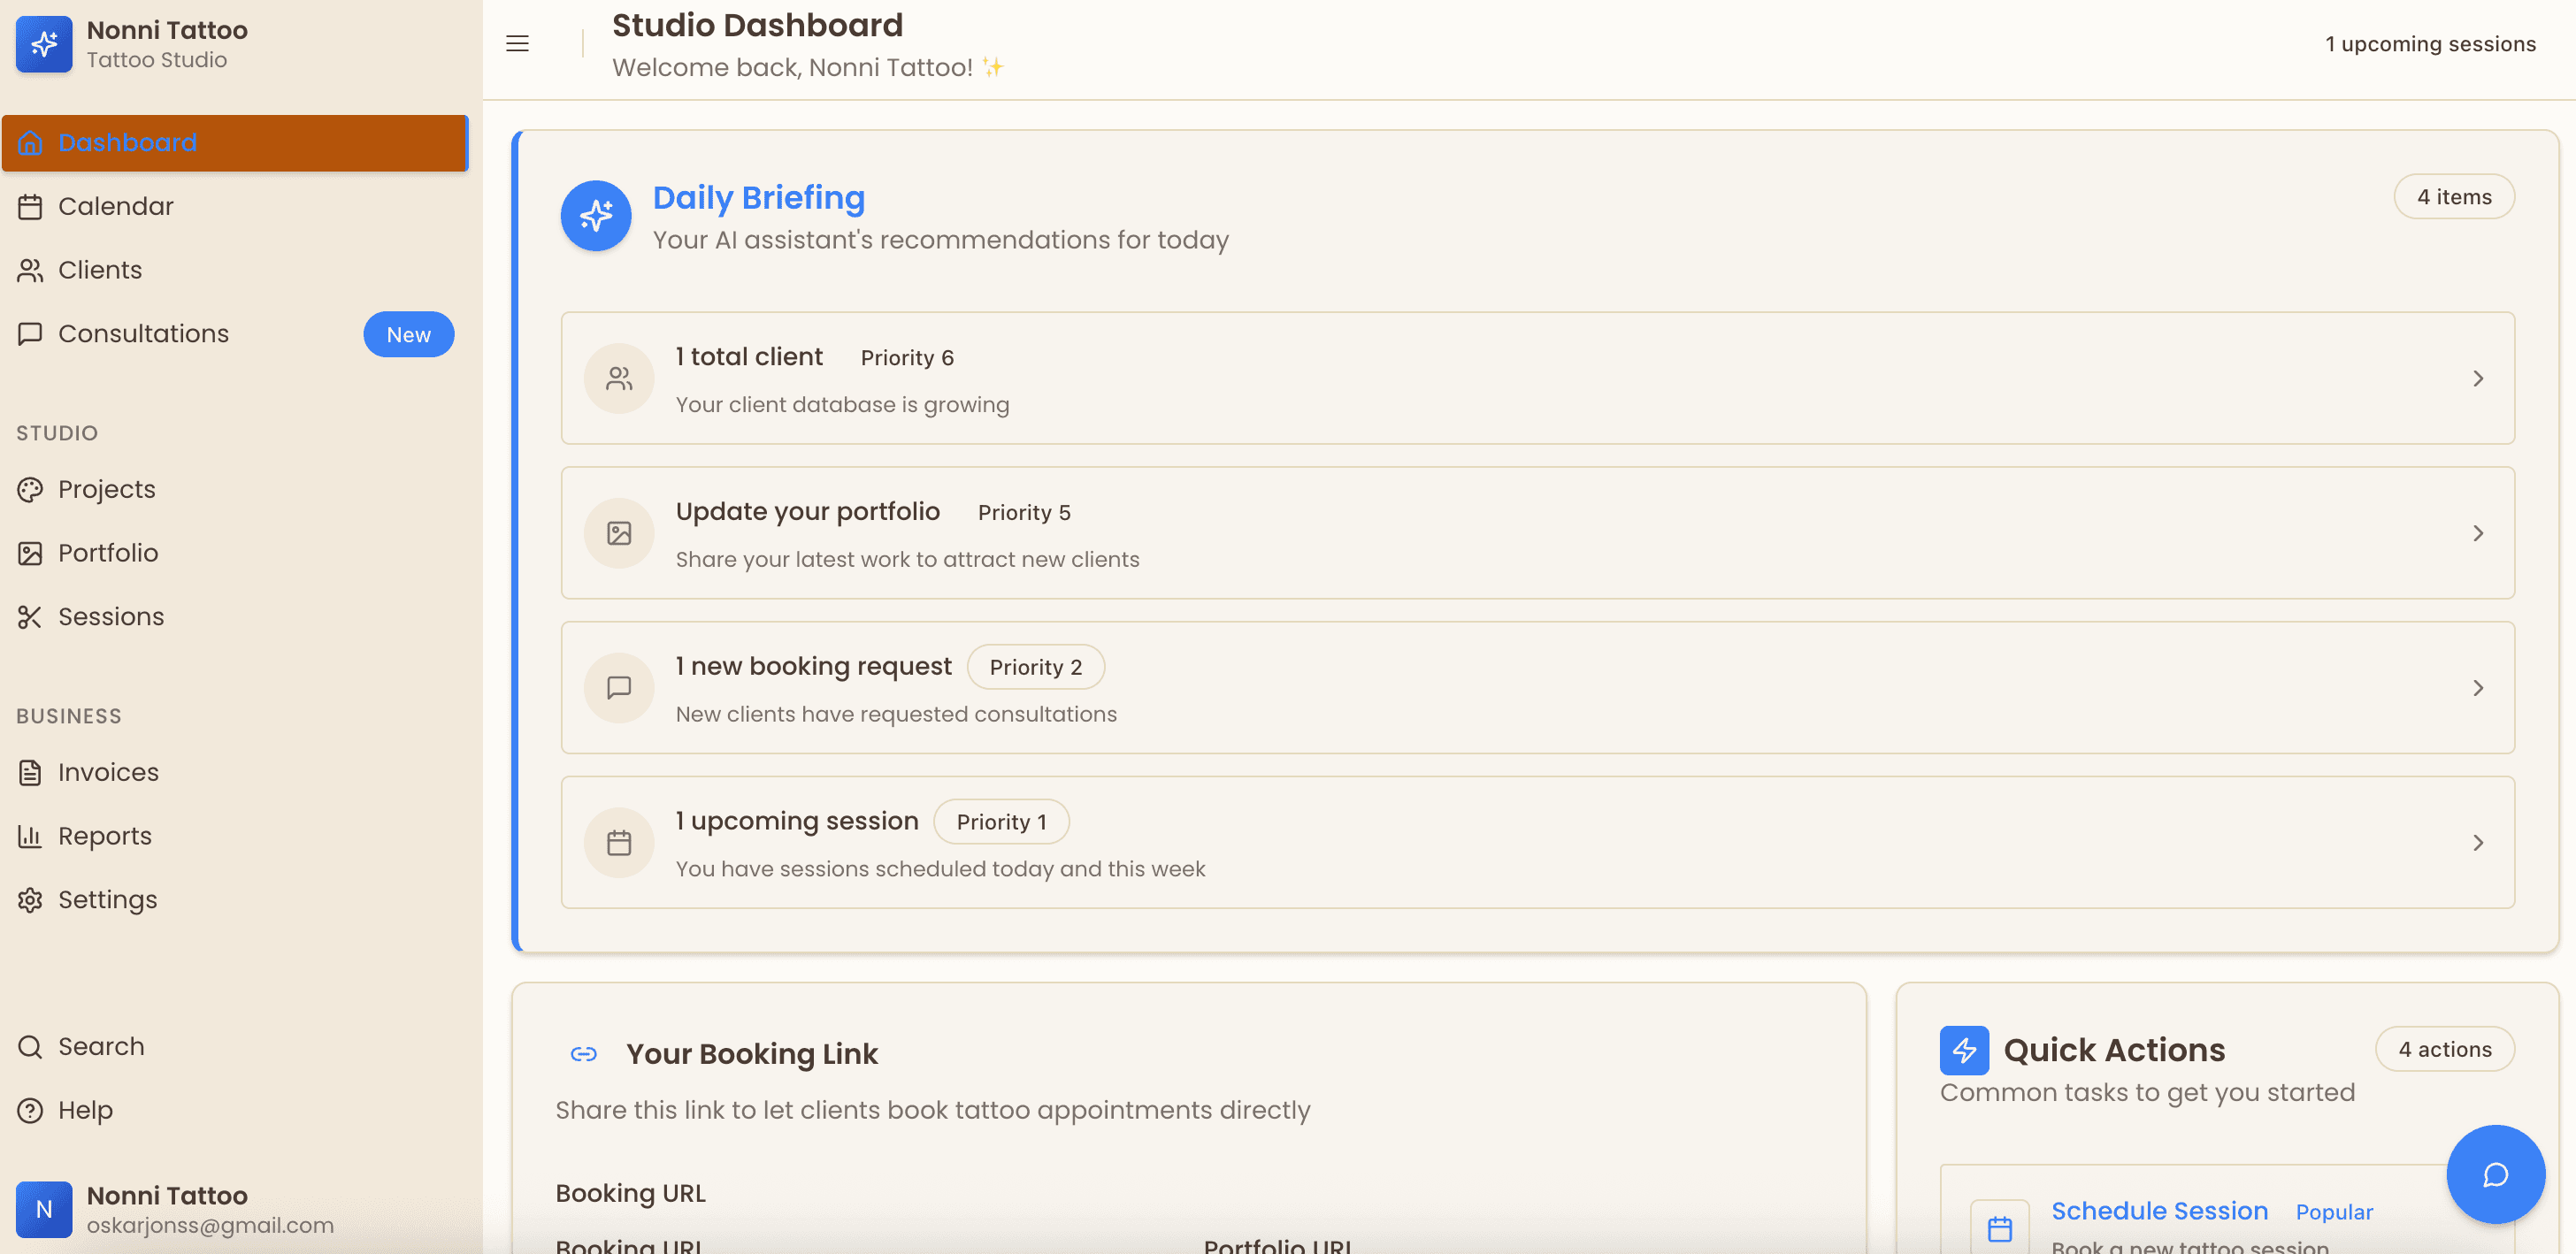Screen dimensions: 2576x1254
Task: Open Consultations in the sidebar
Action: (143, 334)
